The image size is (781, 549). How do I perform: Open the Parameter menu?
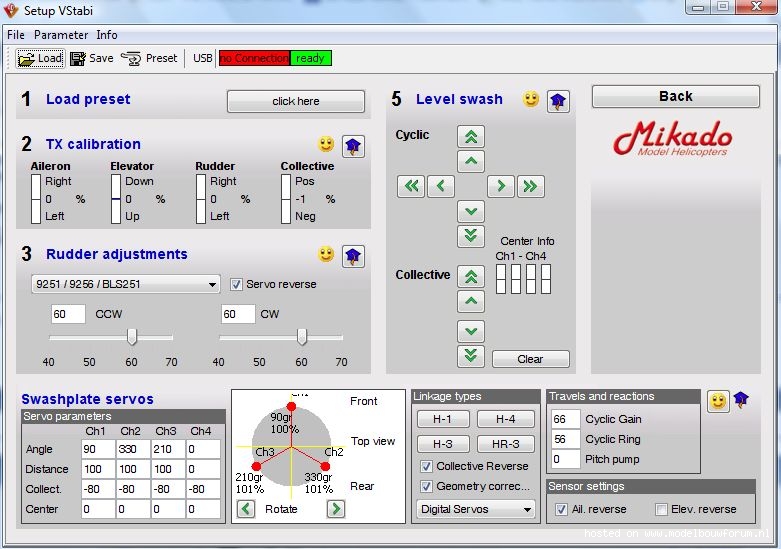point(61,35)
